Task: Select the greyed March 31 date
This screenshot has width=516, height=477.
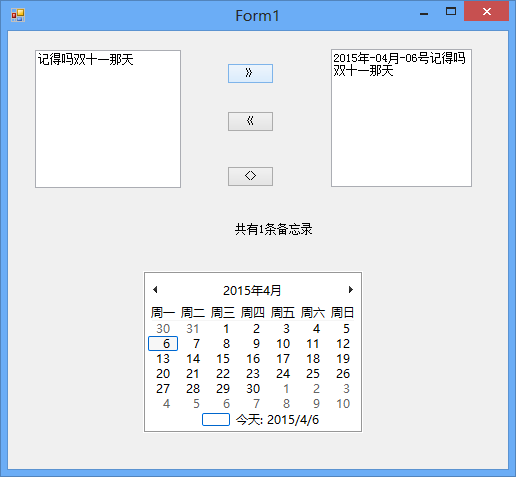Action: tap(193, 329)
